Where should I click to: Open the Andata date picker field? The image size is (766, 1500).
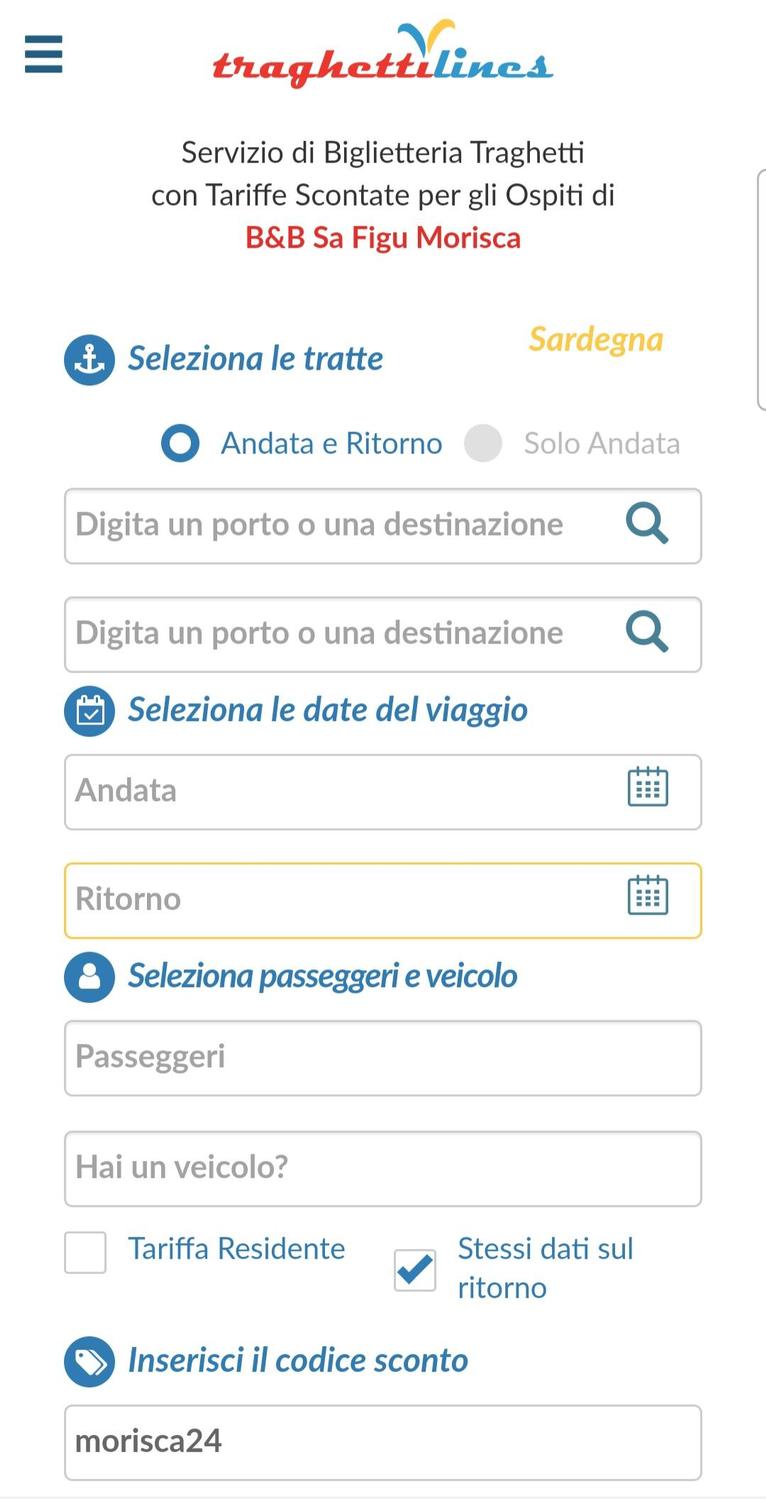(383, 792)
